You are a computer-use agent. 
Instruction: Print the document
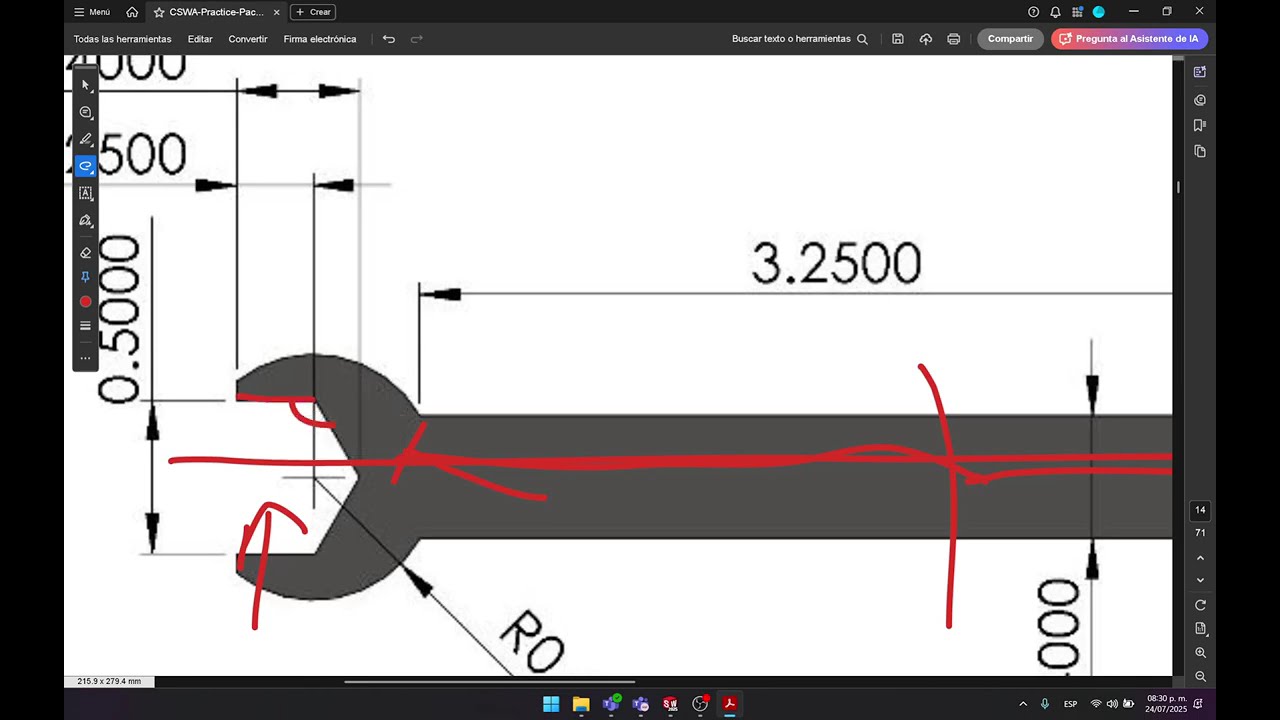954,39
